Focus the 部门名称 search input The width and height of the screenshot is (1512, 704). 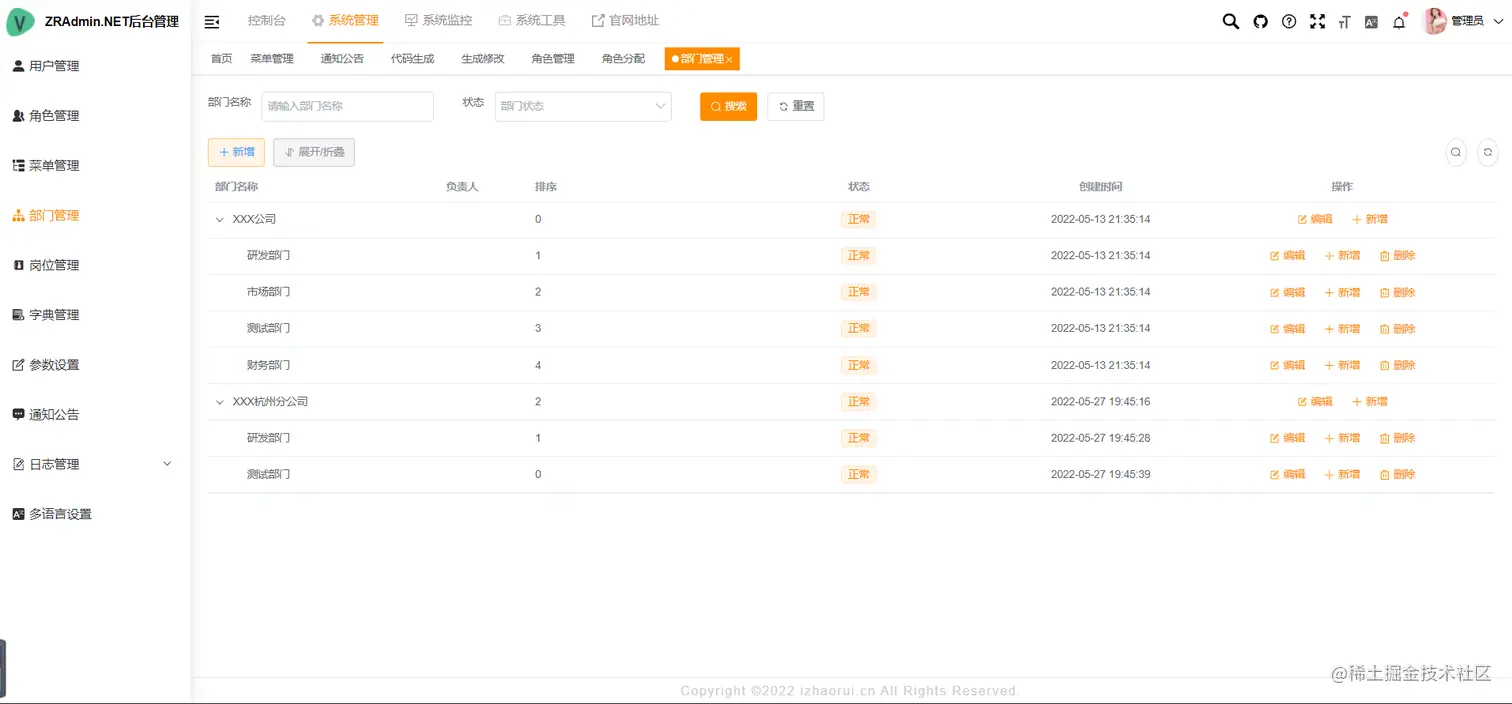click(348, 106)
